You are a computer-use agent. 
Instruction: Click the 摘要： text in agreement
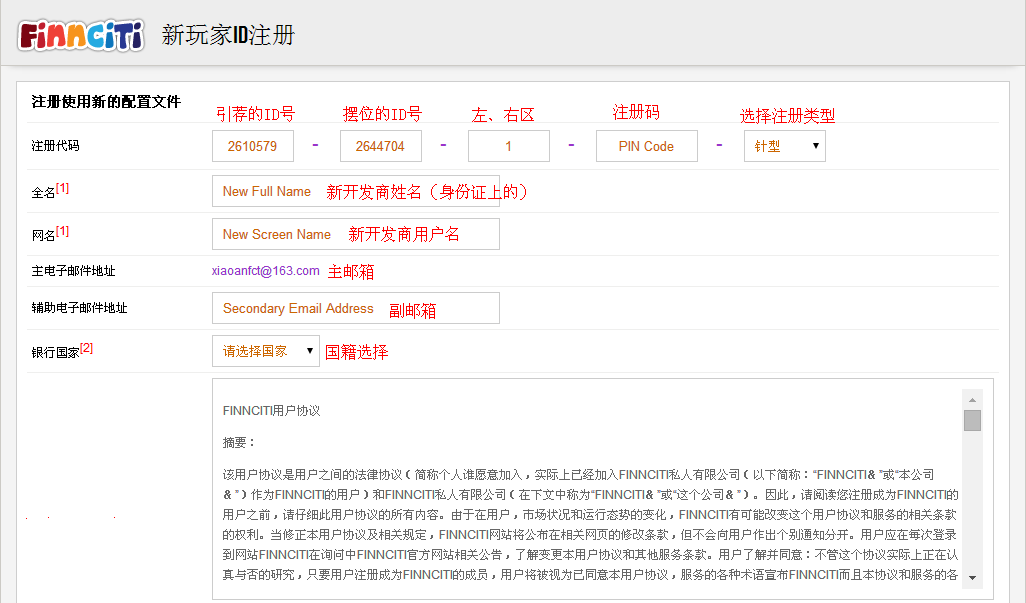[x=239, y=443]
